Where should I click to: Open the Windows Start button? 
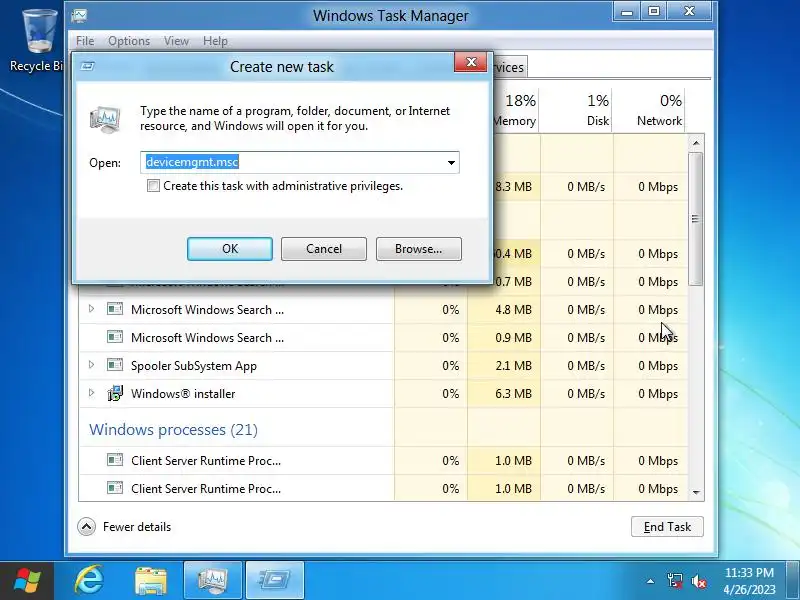(x=27, y=581)
